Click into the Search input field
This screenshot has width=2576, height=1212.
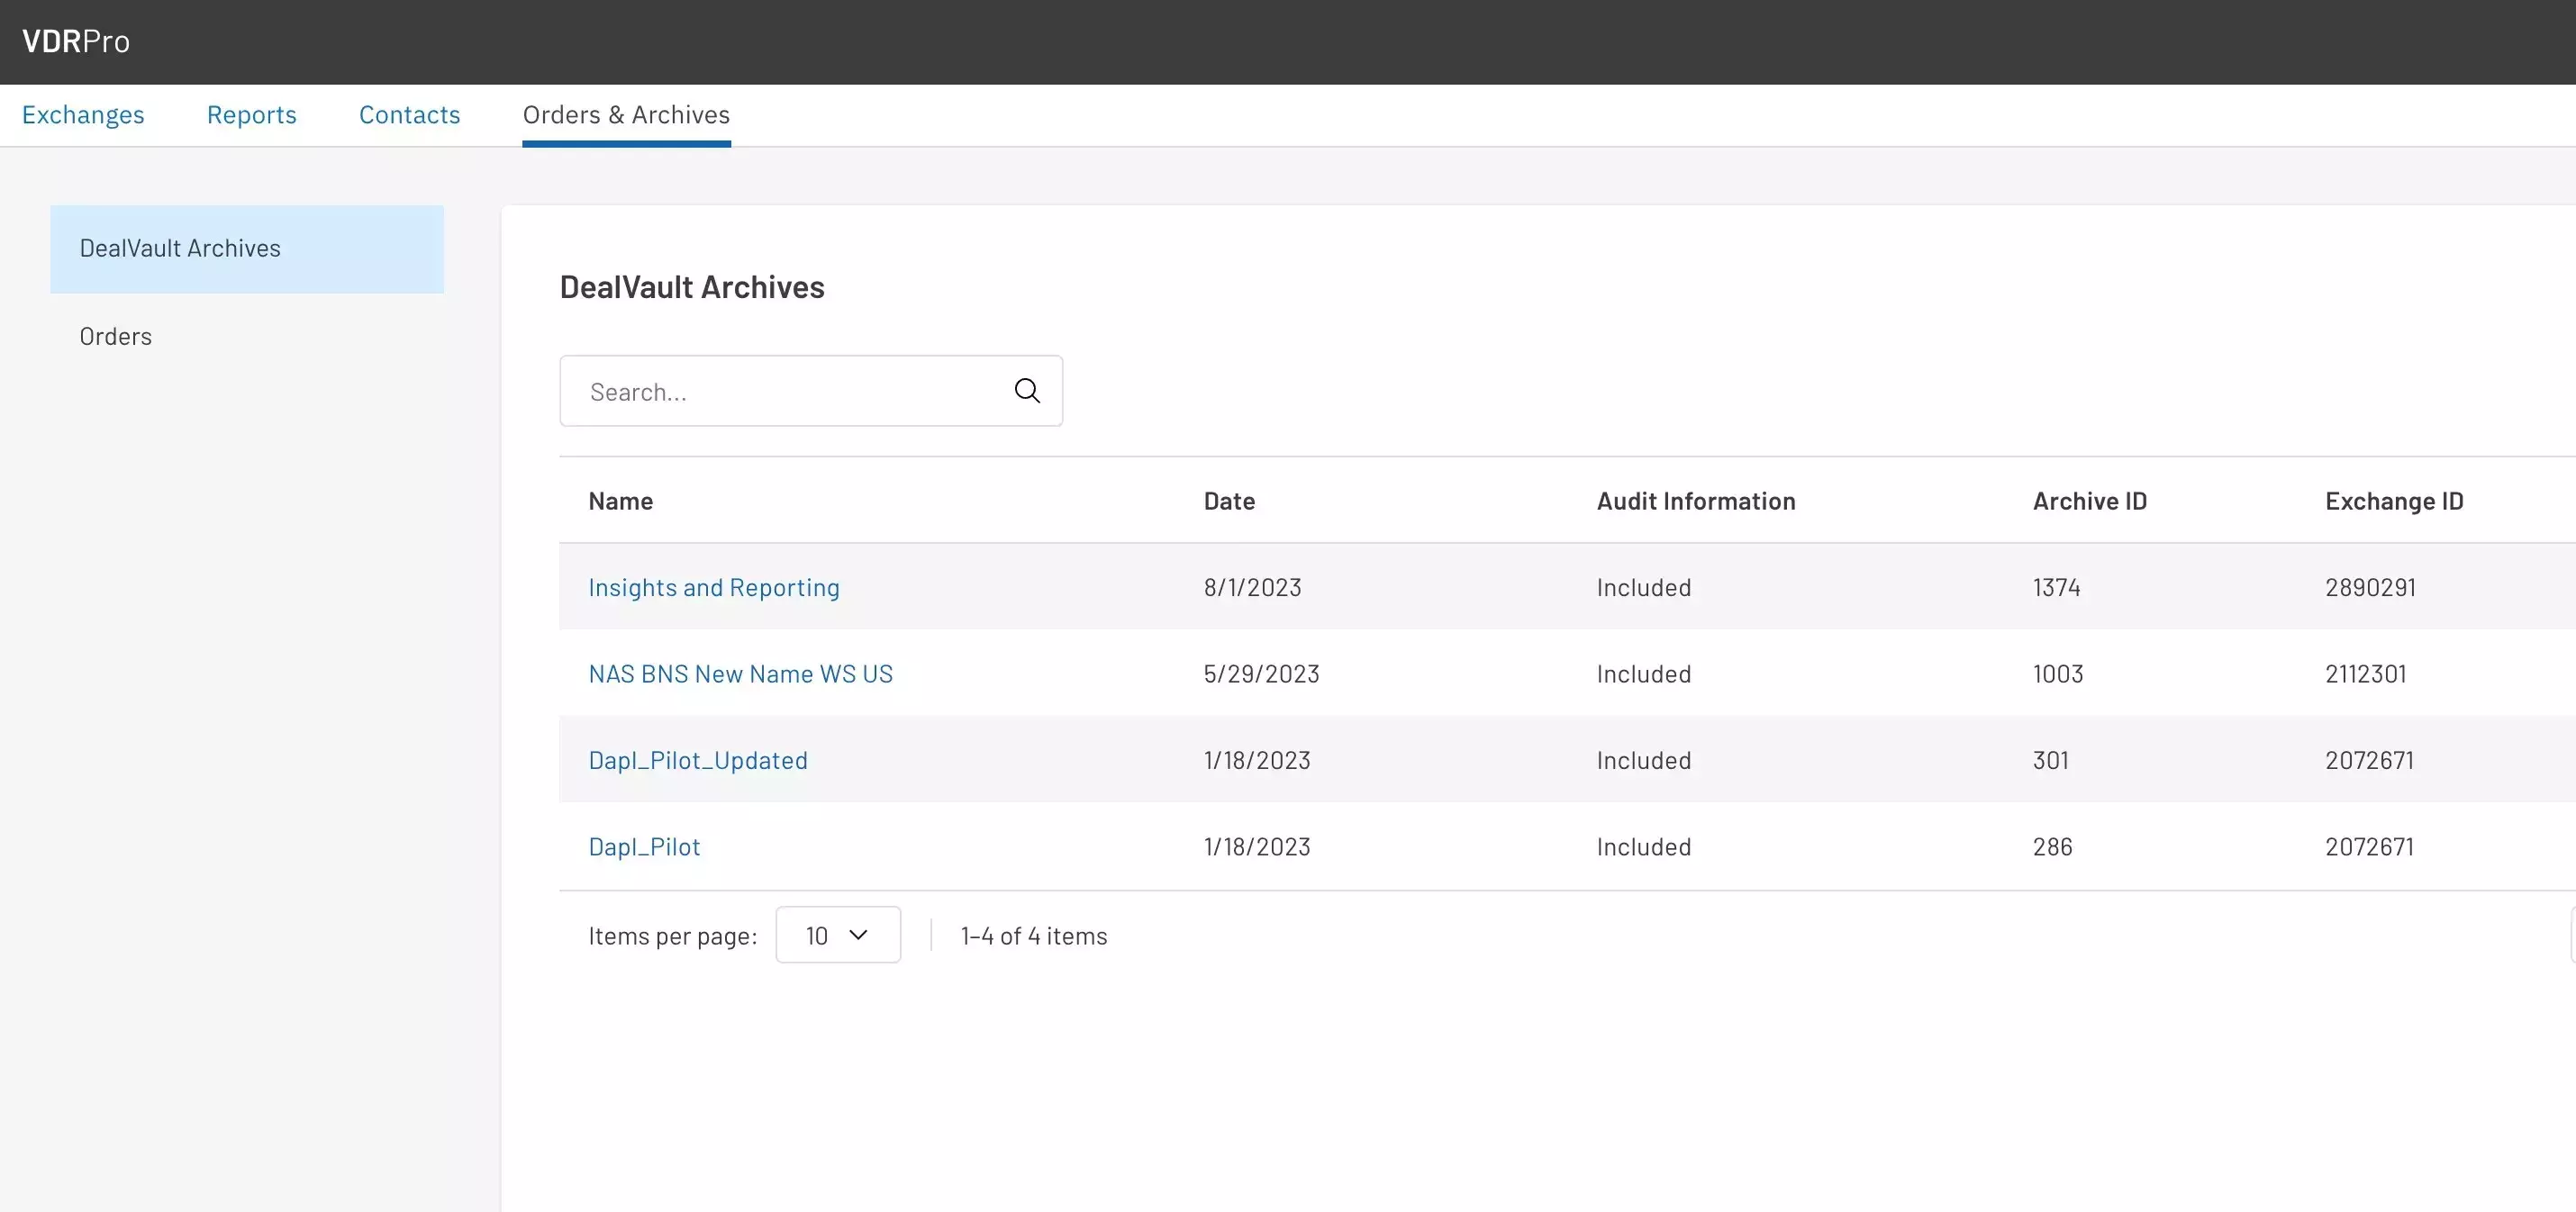coord(790,392)
